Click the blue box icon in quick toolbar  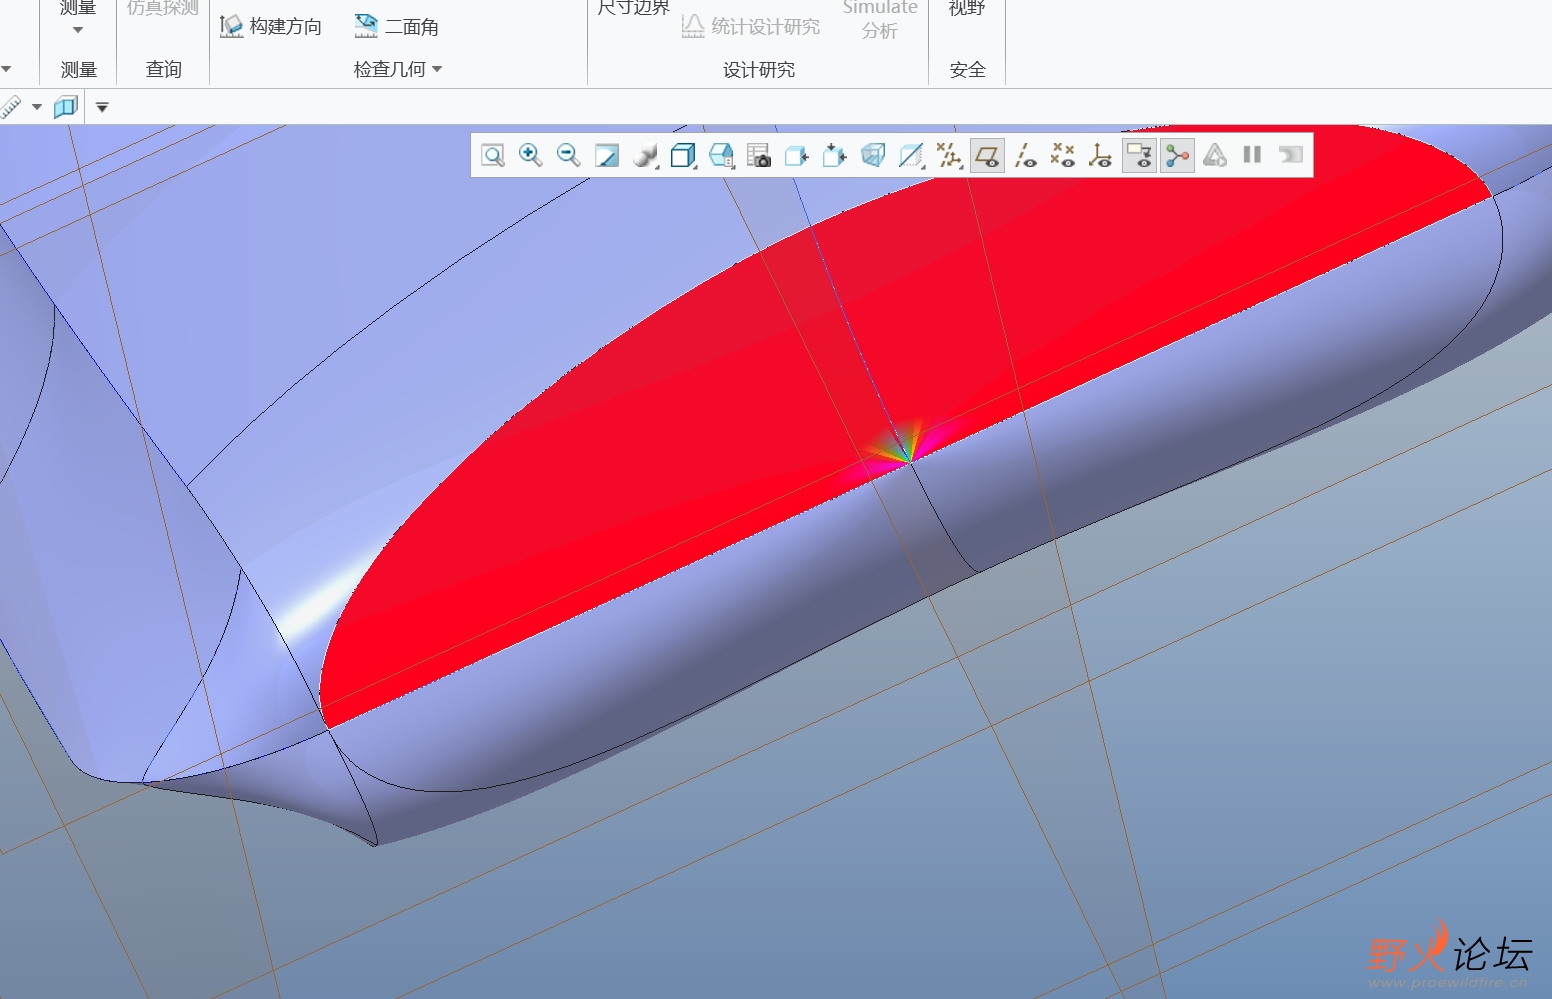click(66, 106)
